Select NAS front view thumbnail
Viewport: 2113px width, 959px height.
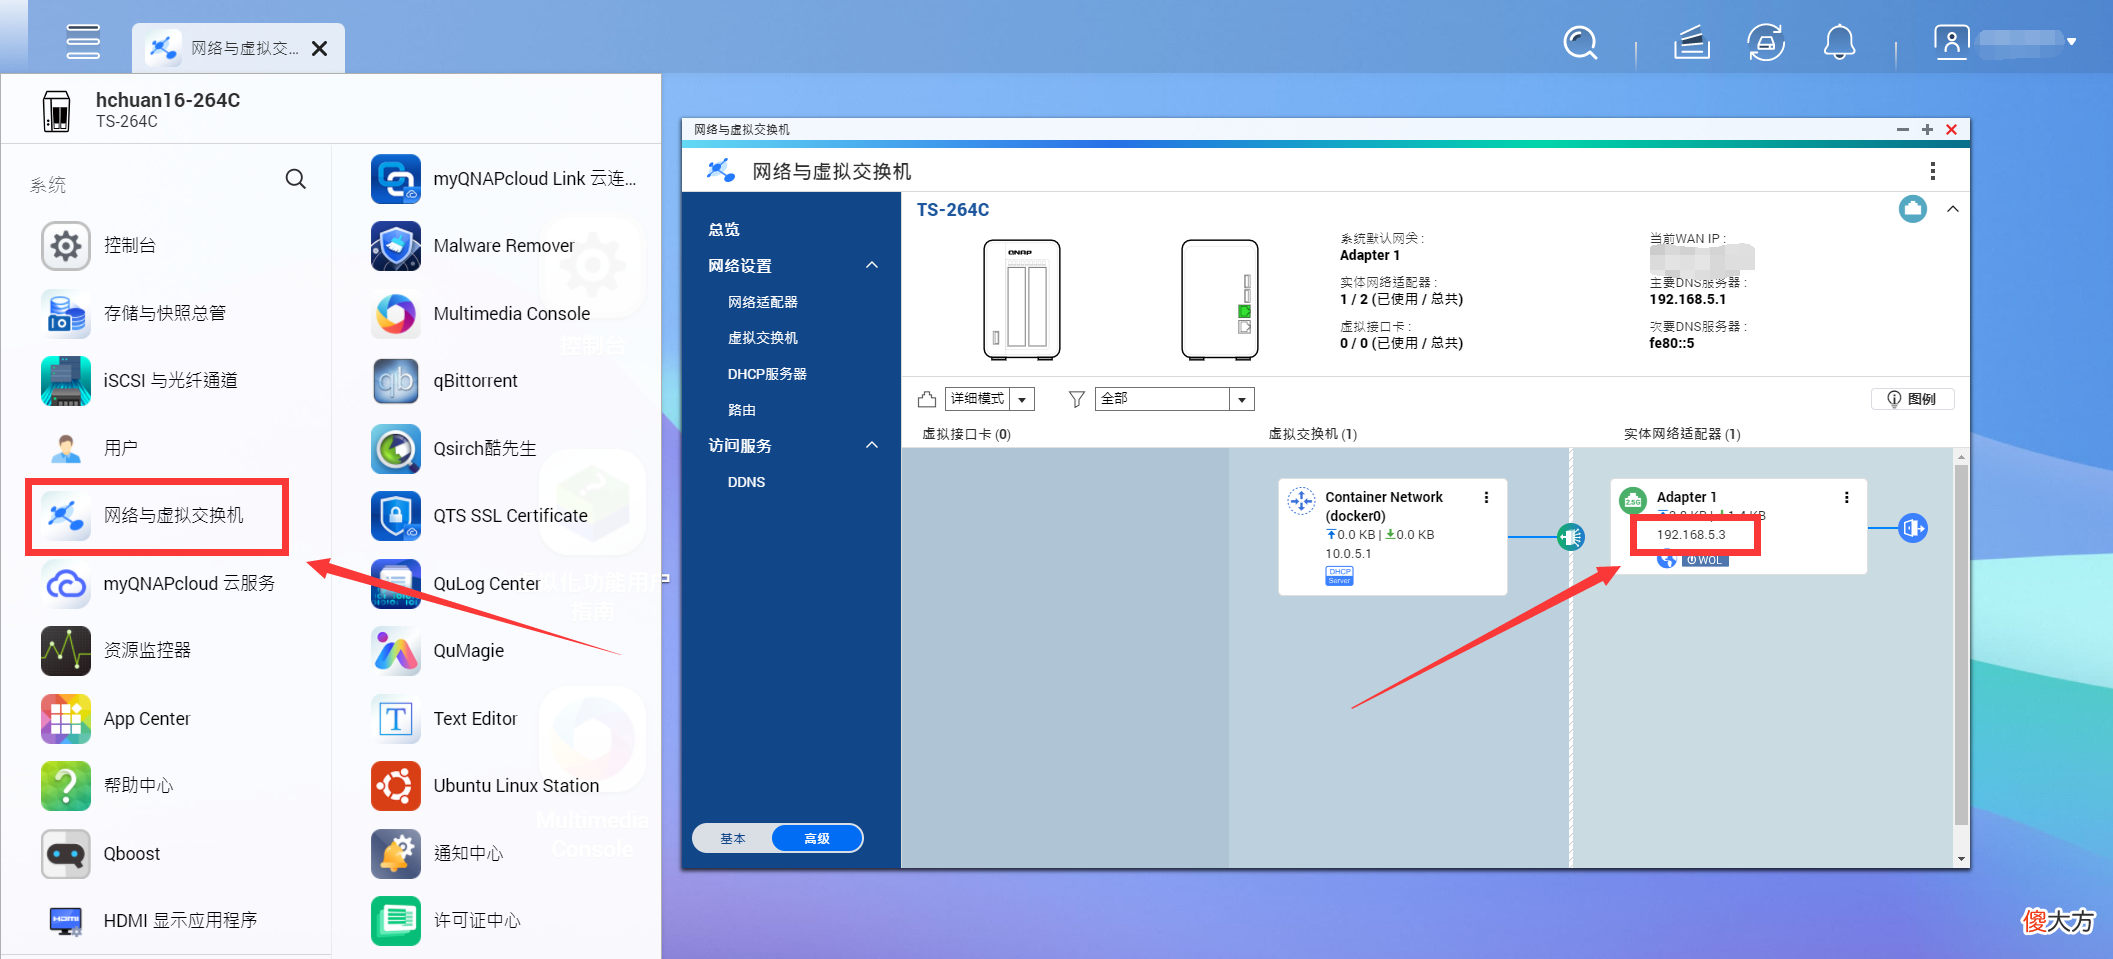point(1021,299)
